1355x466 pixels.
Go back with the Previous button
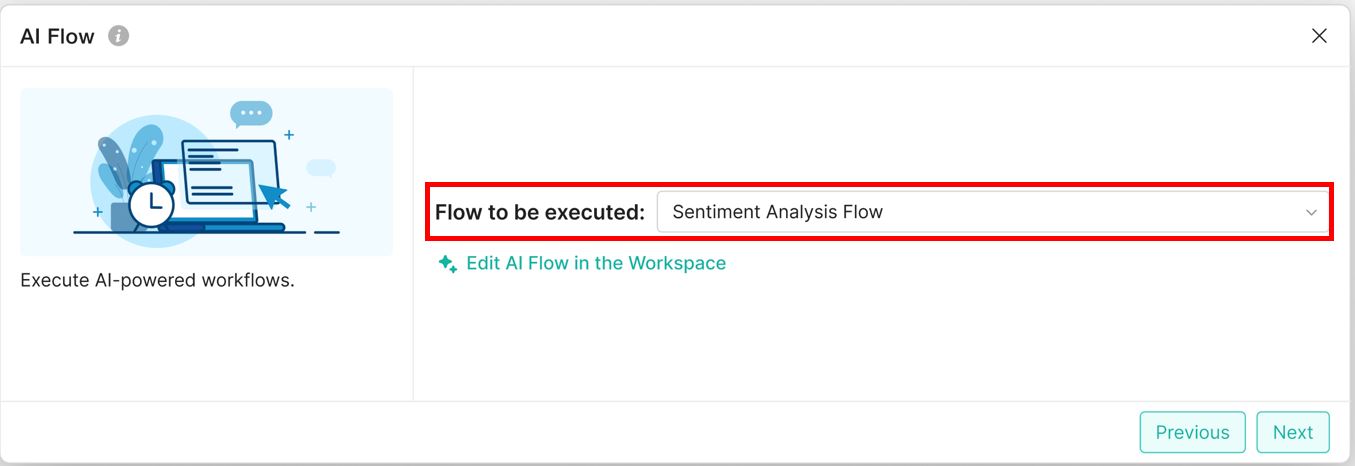(1192, 432)
